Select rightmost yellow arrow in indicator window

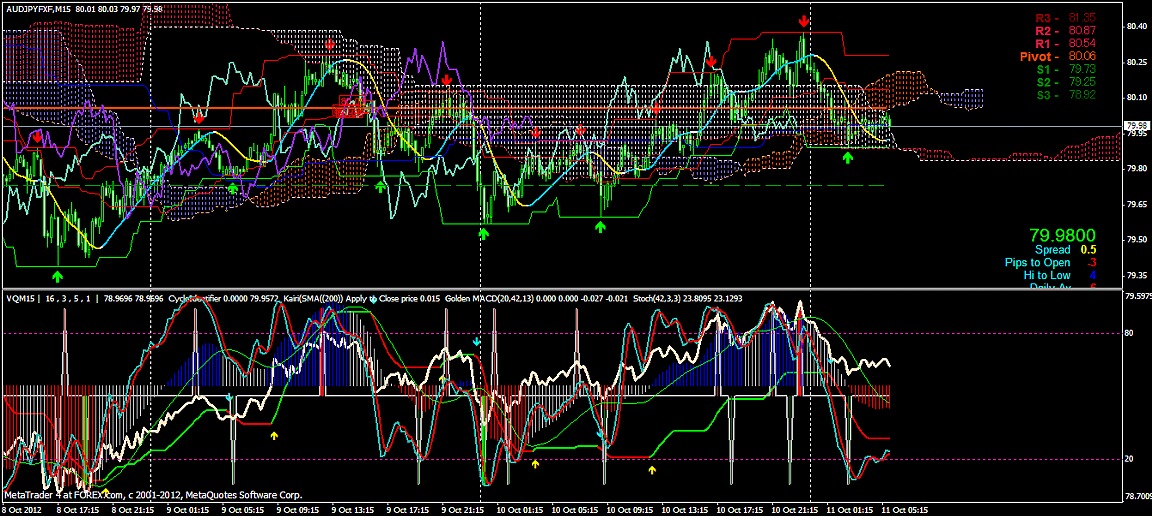[x=653, y=468]
